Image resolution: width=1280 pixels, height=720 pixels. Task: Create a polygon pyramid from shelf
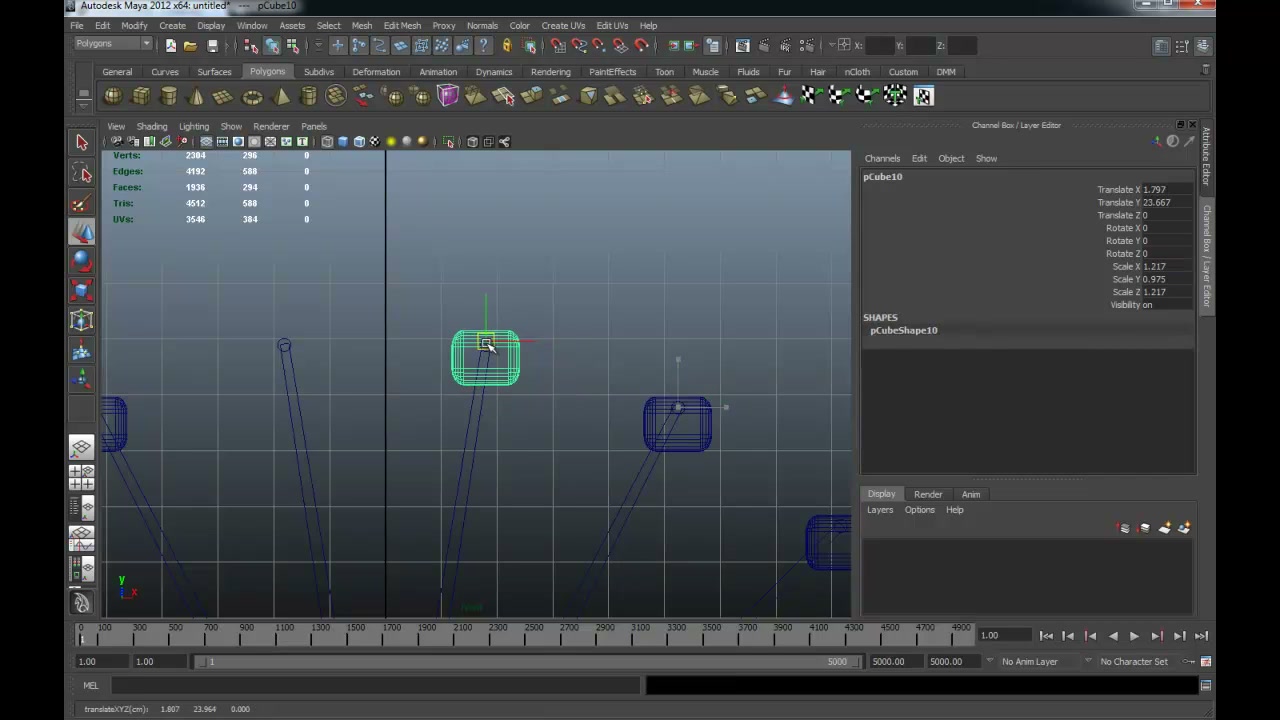(x=280, y=96)
